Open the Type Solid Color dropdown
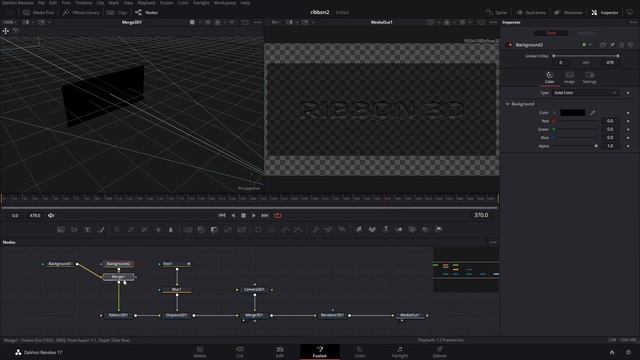This screenshot has height=360, width=640. pos(585,93)
